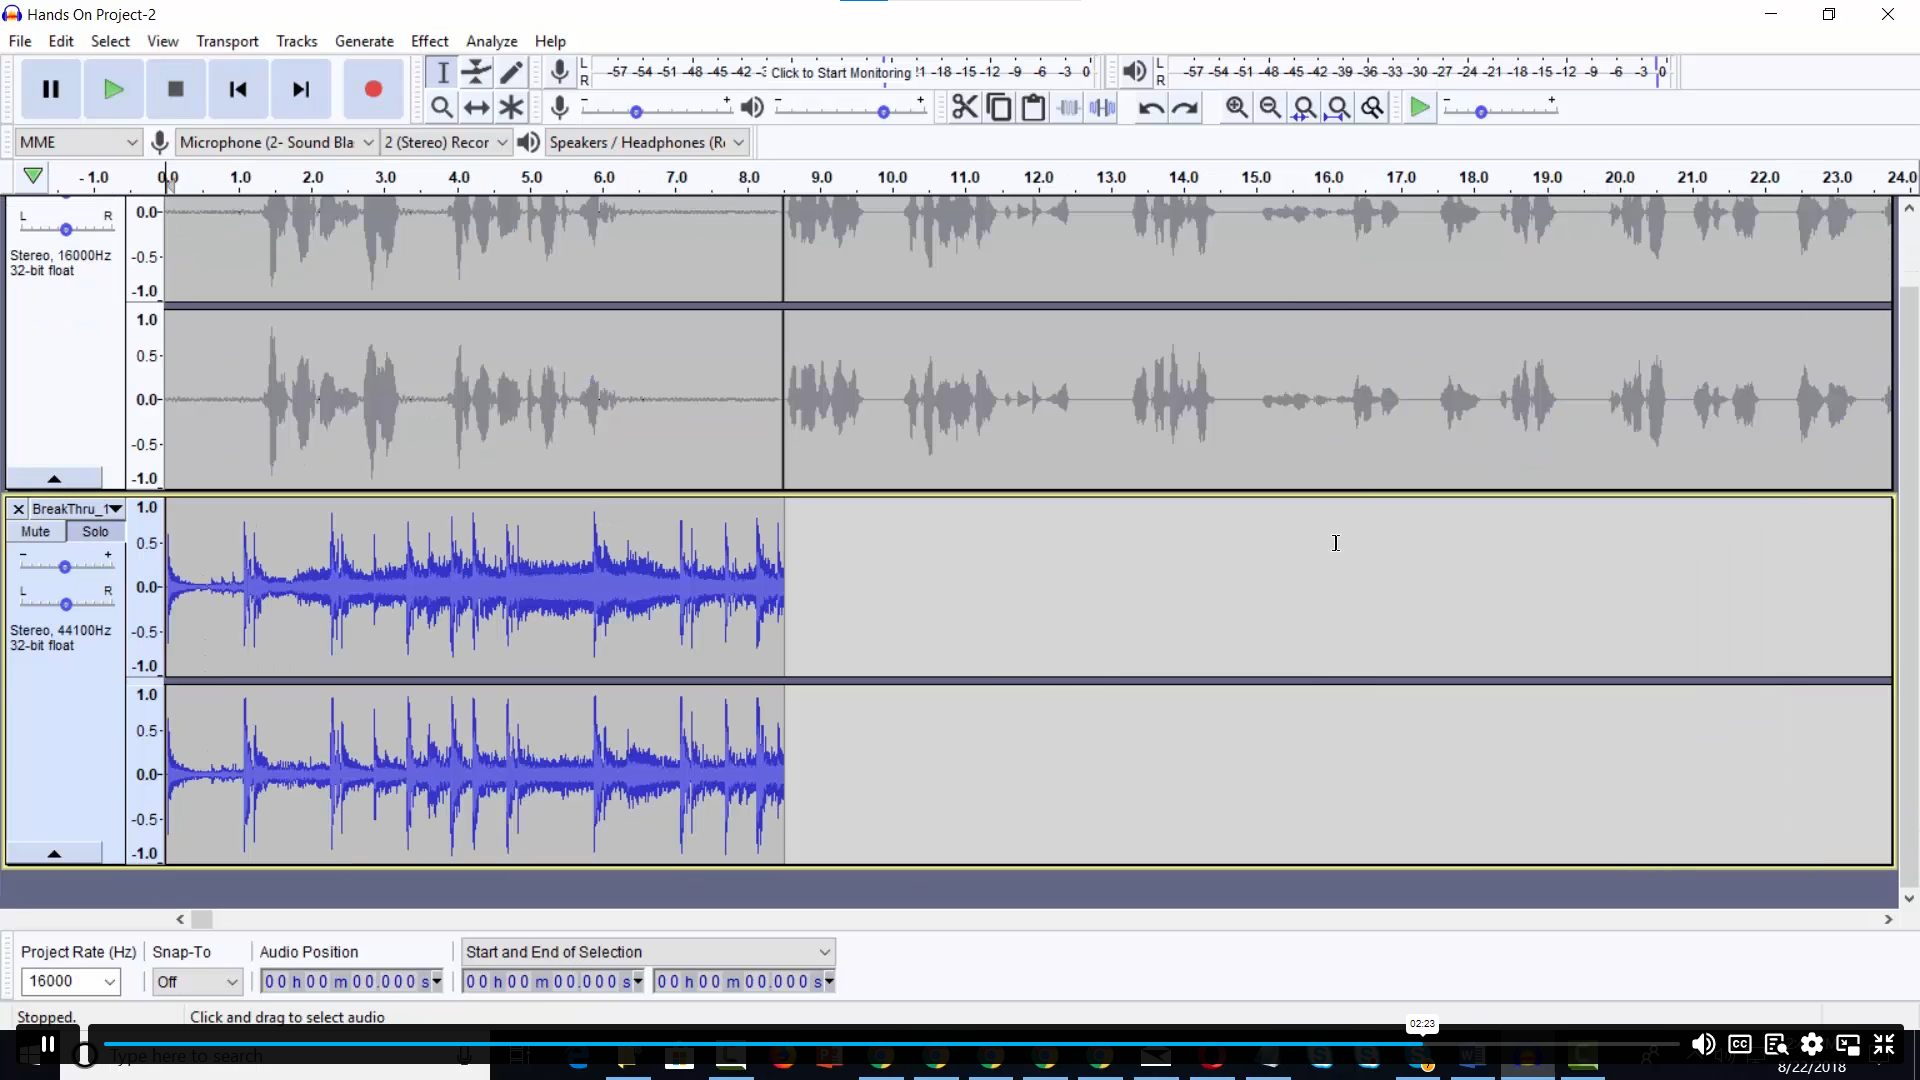
Task: Undo the last edit with the Undo icon
Action: point(1150,108)
